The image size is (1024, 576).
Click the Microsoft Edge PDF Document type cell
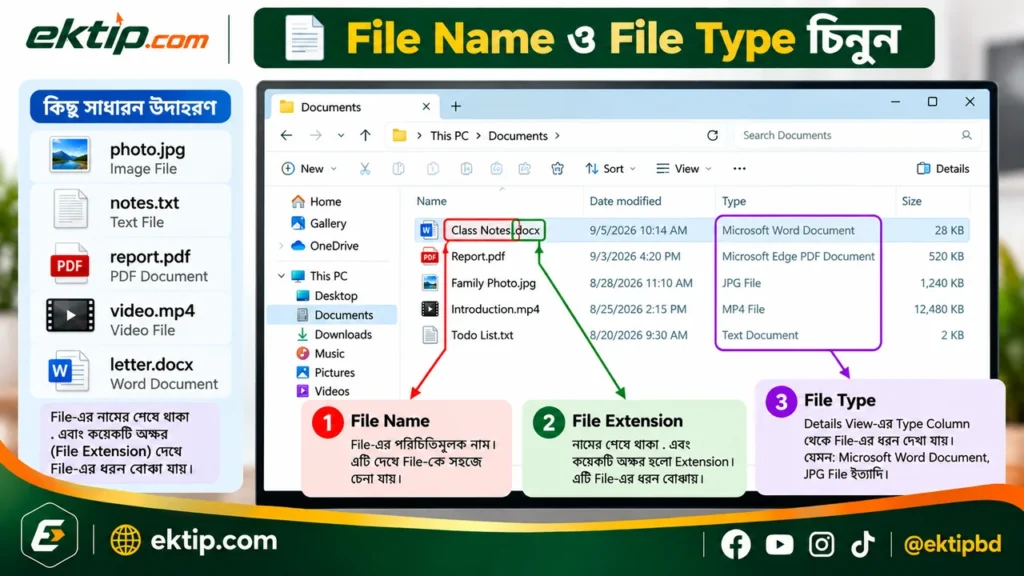tap(798, 257)
